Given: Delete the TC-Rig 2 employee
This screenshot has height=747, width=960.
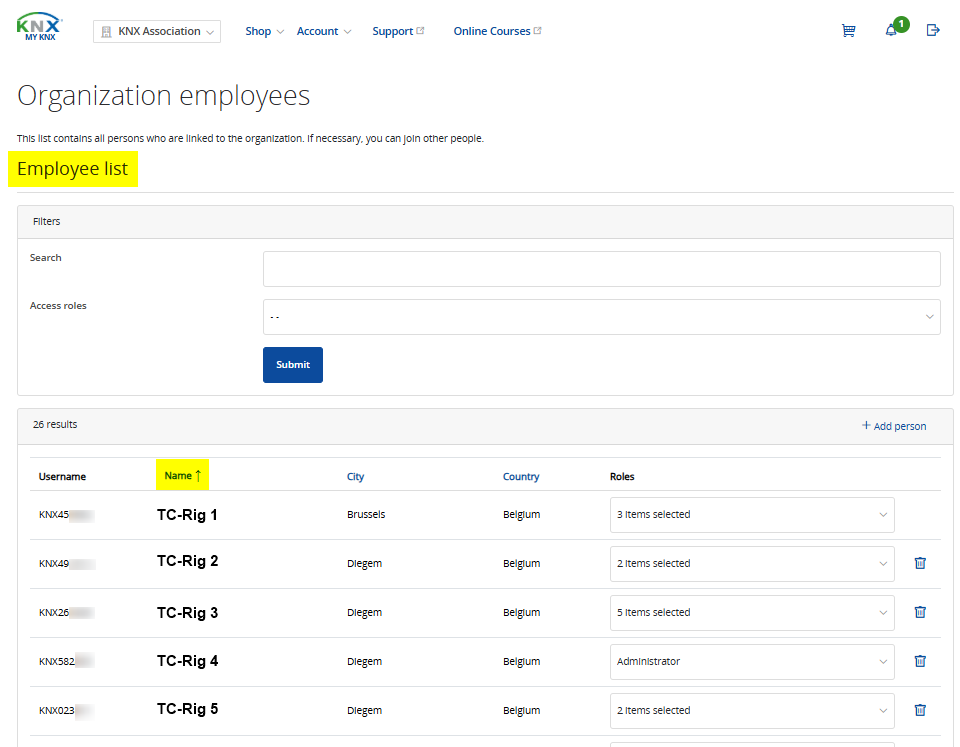Looking at the screenshot, I should click(x=920, y=563).
